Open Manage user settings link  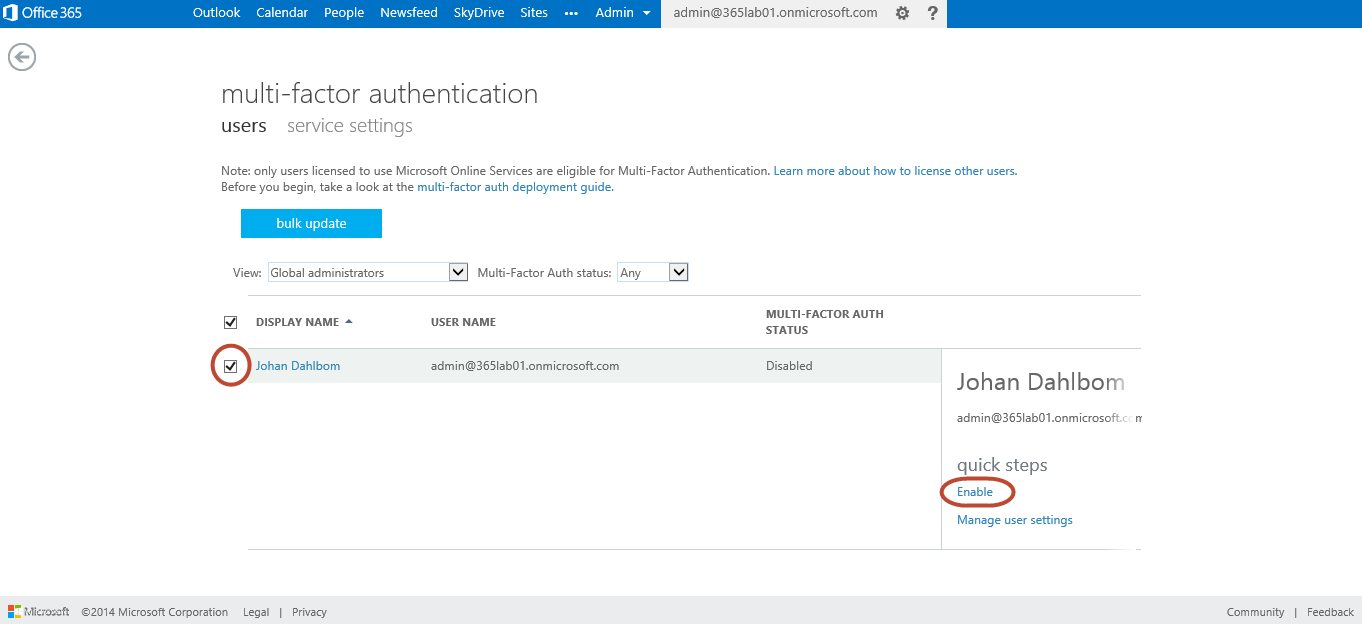[x=1014, y=520]
